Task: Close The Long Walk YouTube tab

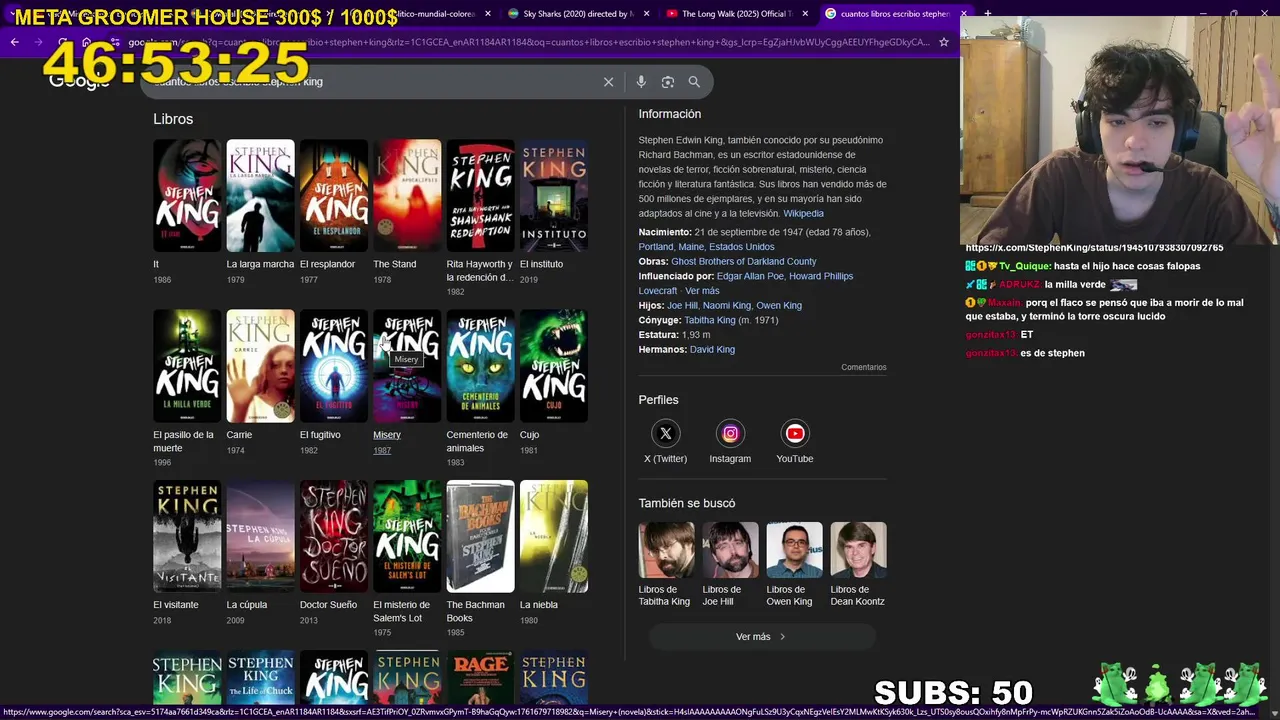Action: (x=805, y=14)
